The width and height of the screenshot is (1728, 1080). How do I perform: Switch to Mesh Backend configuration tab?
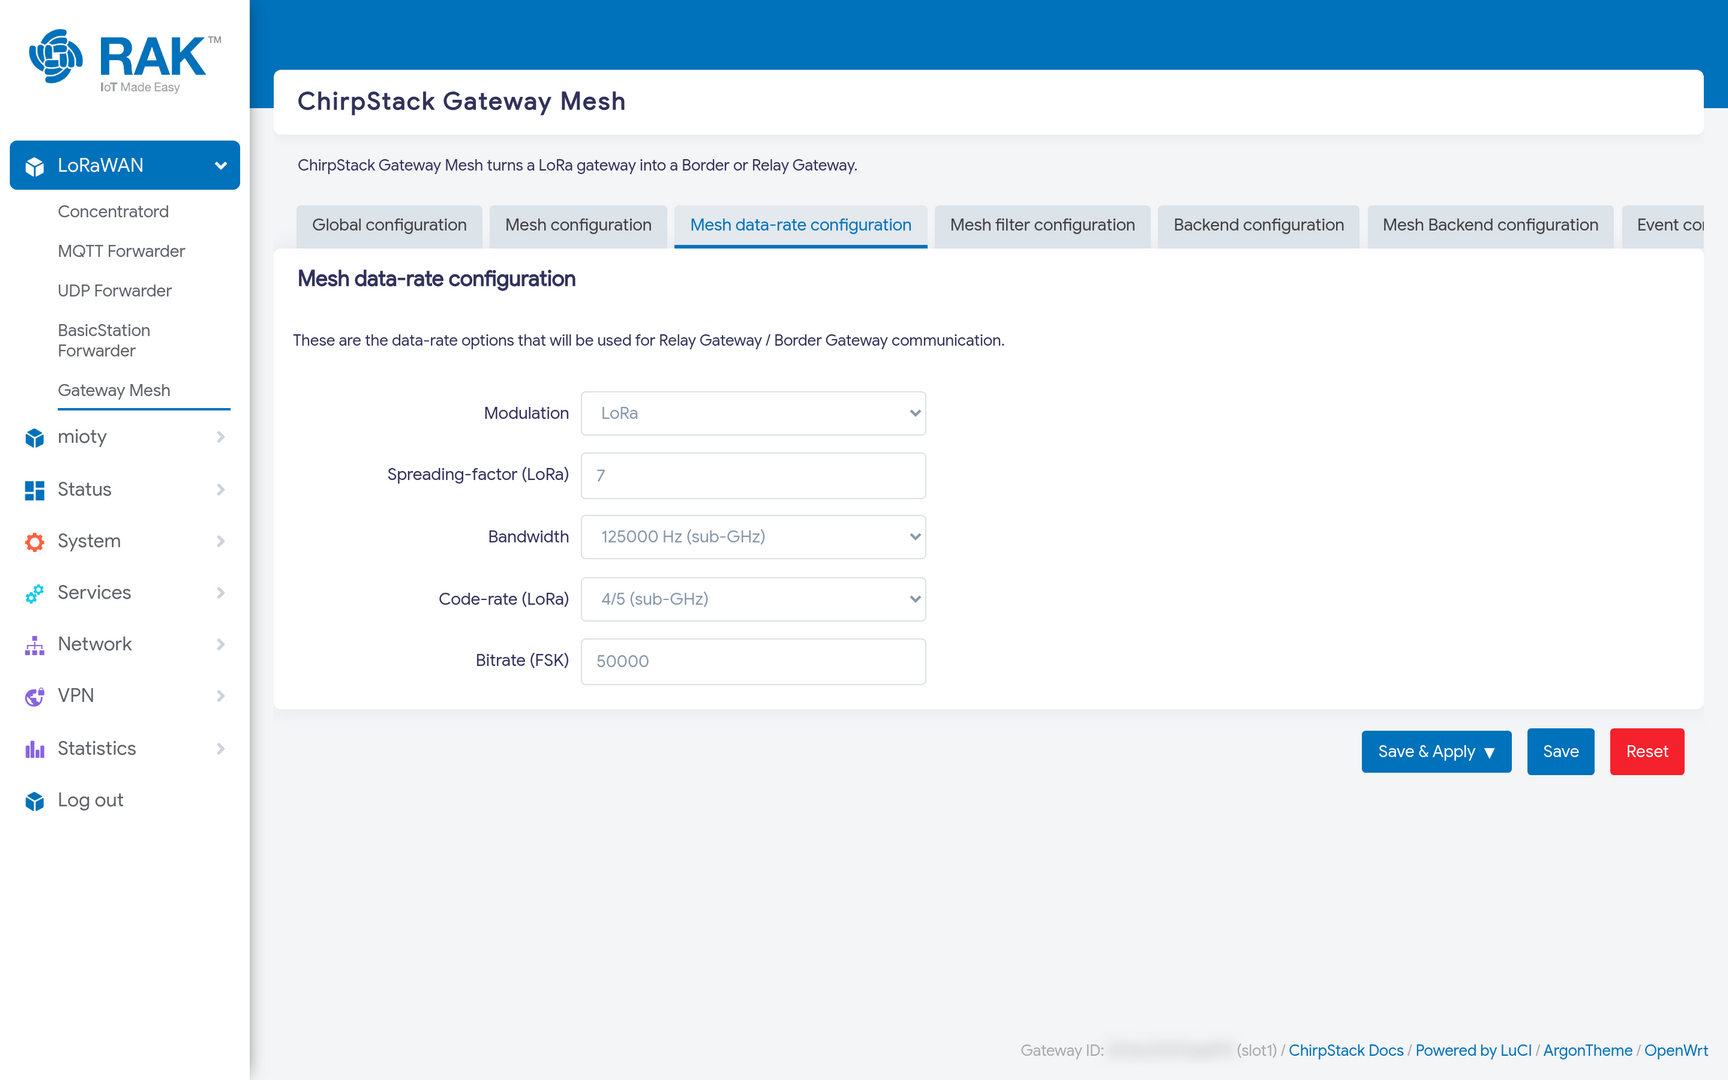tap(1490, 226)
